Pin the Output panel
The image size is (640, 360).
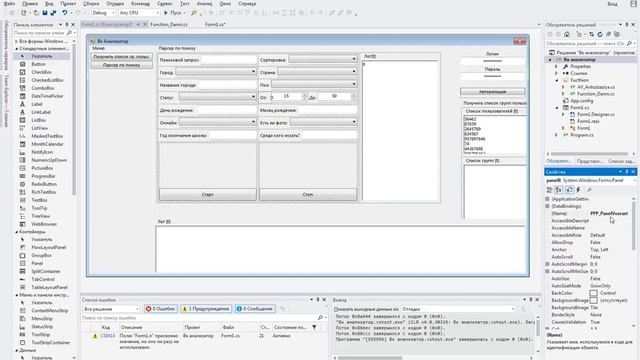[x=531, y=300]
